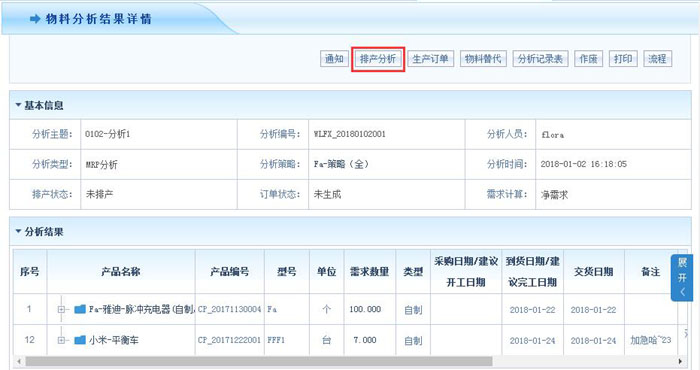700x370 pixels.
Task: Click the blue folder icon for 小米-平衡车
Action: (80, 340)
